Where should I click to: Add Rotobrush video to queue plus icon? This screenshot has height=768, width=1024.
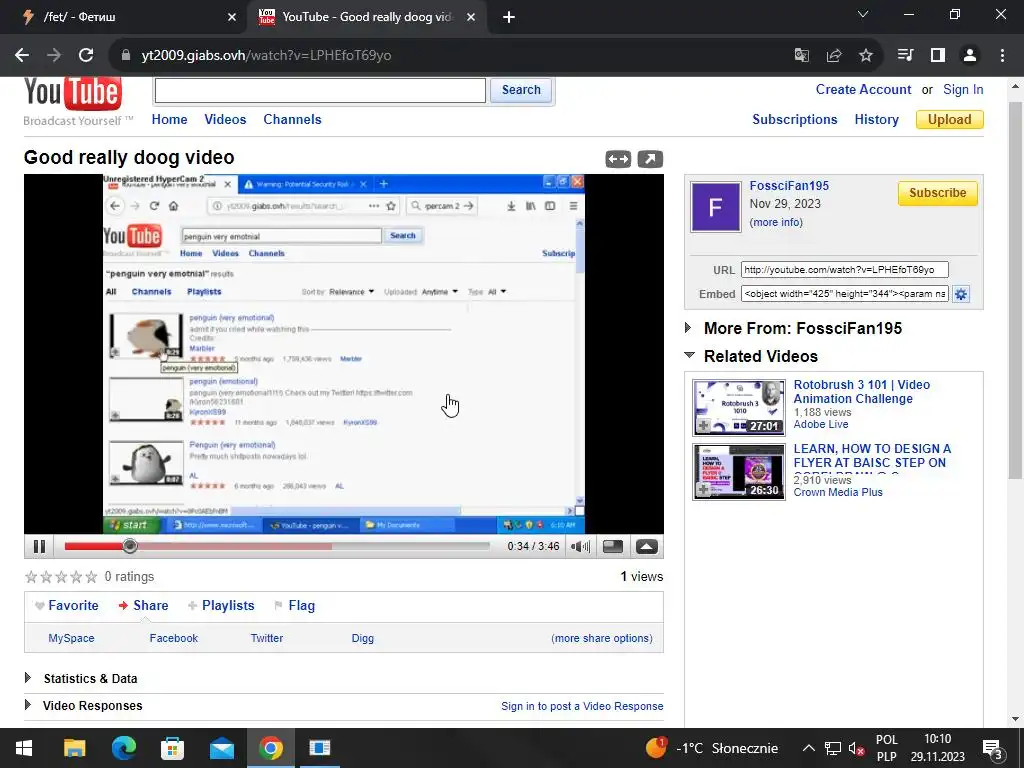tap(703, 426)
